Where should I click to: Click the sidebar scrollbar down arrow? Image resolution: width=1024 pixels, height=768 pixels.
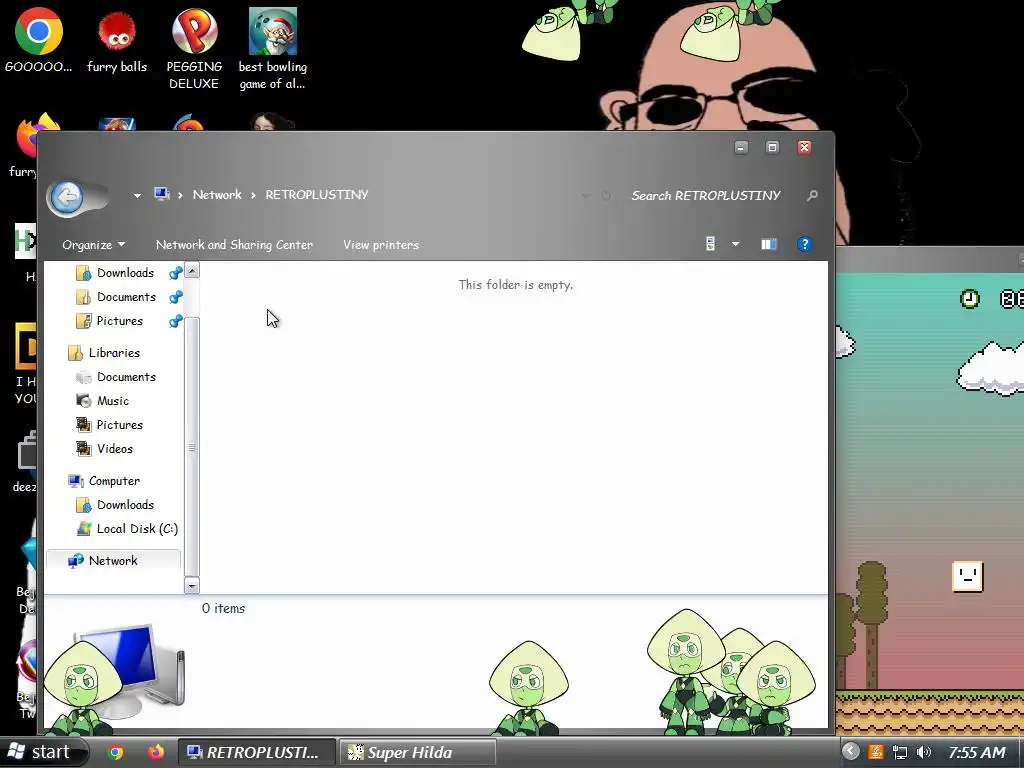[x=192, y=586]
